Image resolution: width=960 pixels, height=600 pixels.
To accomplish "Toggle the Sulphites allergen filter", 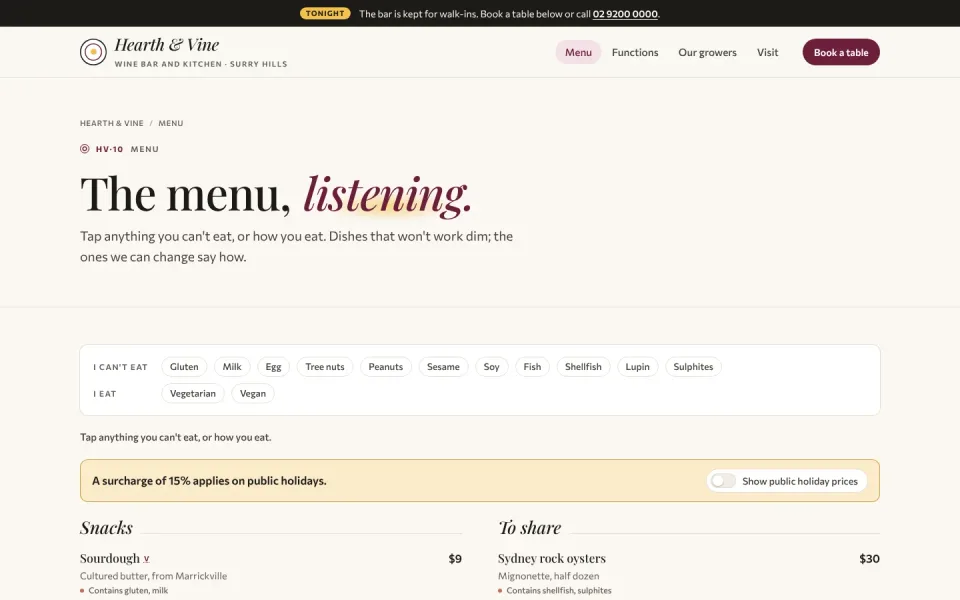I will point(693,367).
